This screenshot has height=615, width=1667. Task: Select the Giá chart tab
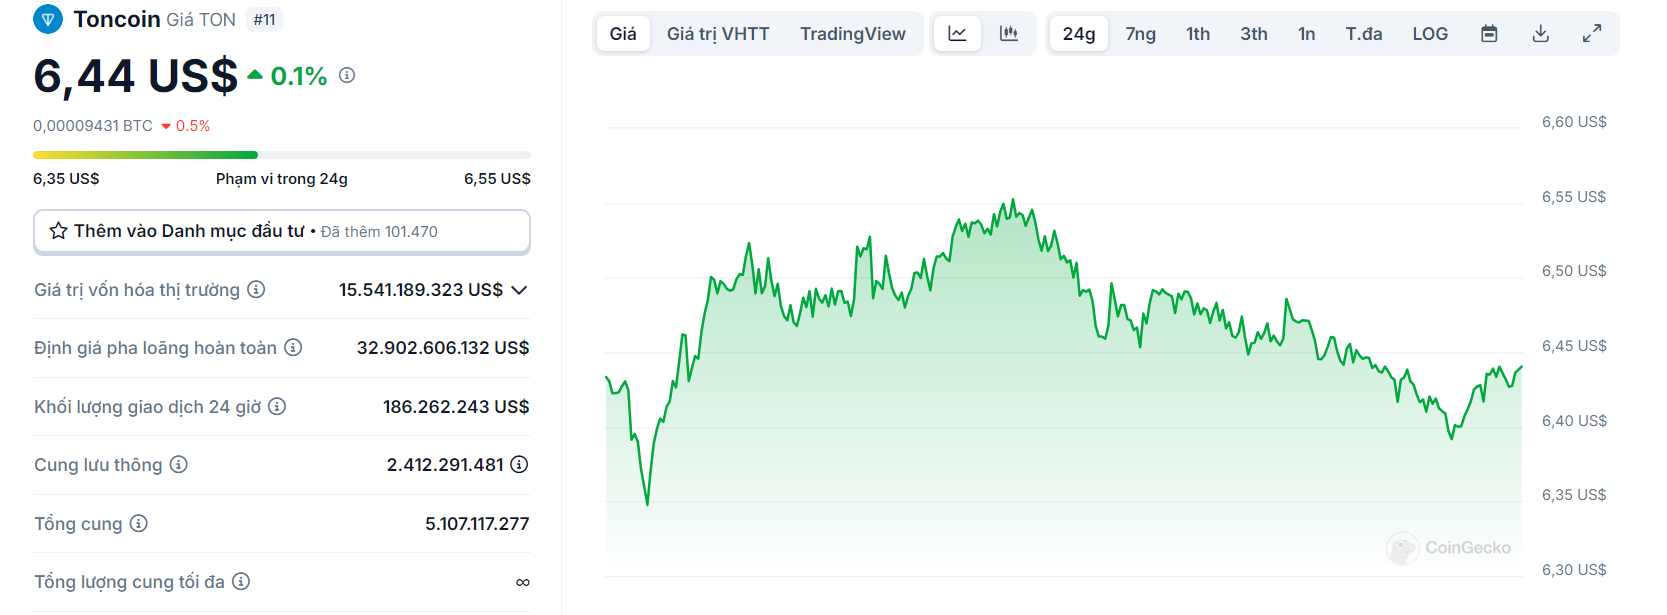click(623, 34)
